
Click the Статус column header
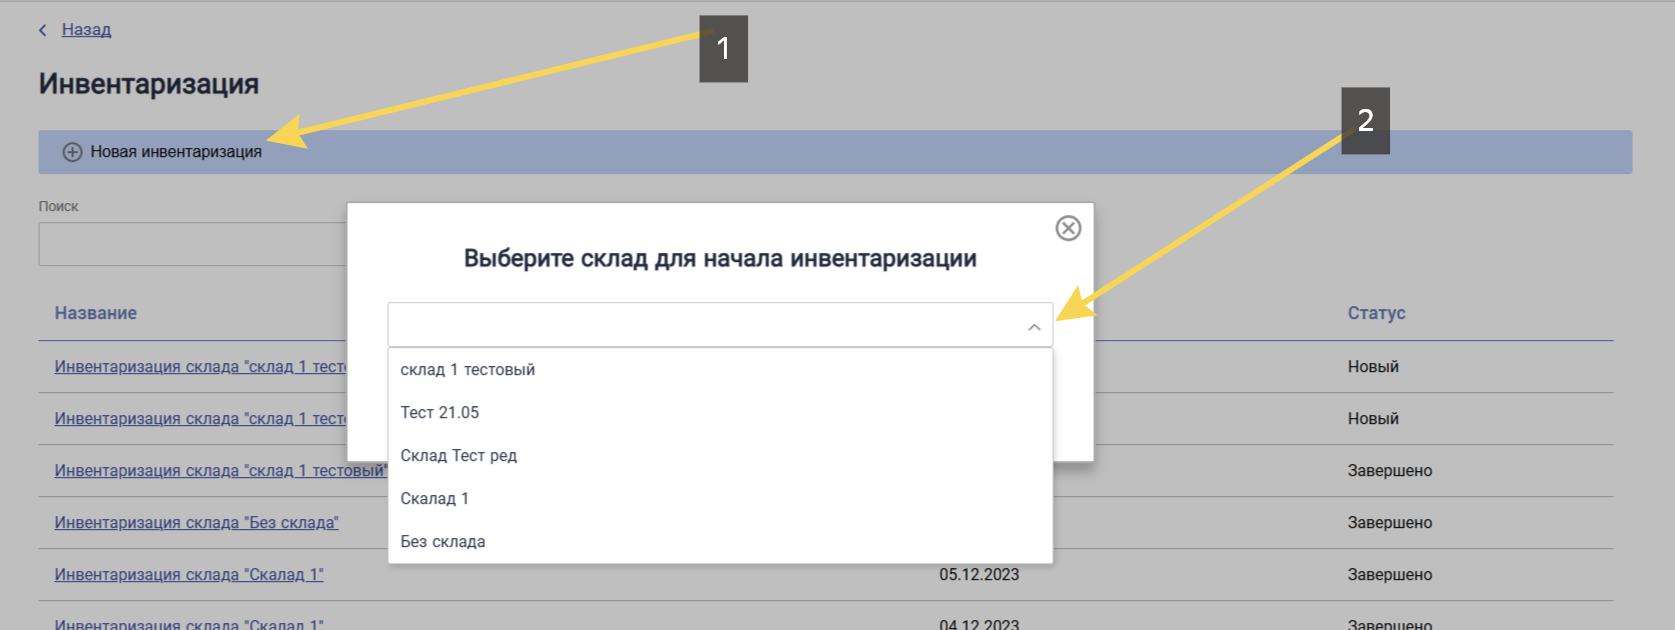click(x=1376, y=313)
